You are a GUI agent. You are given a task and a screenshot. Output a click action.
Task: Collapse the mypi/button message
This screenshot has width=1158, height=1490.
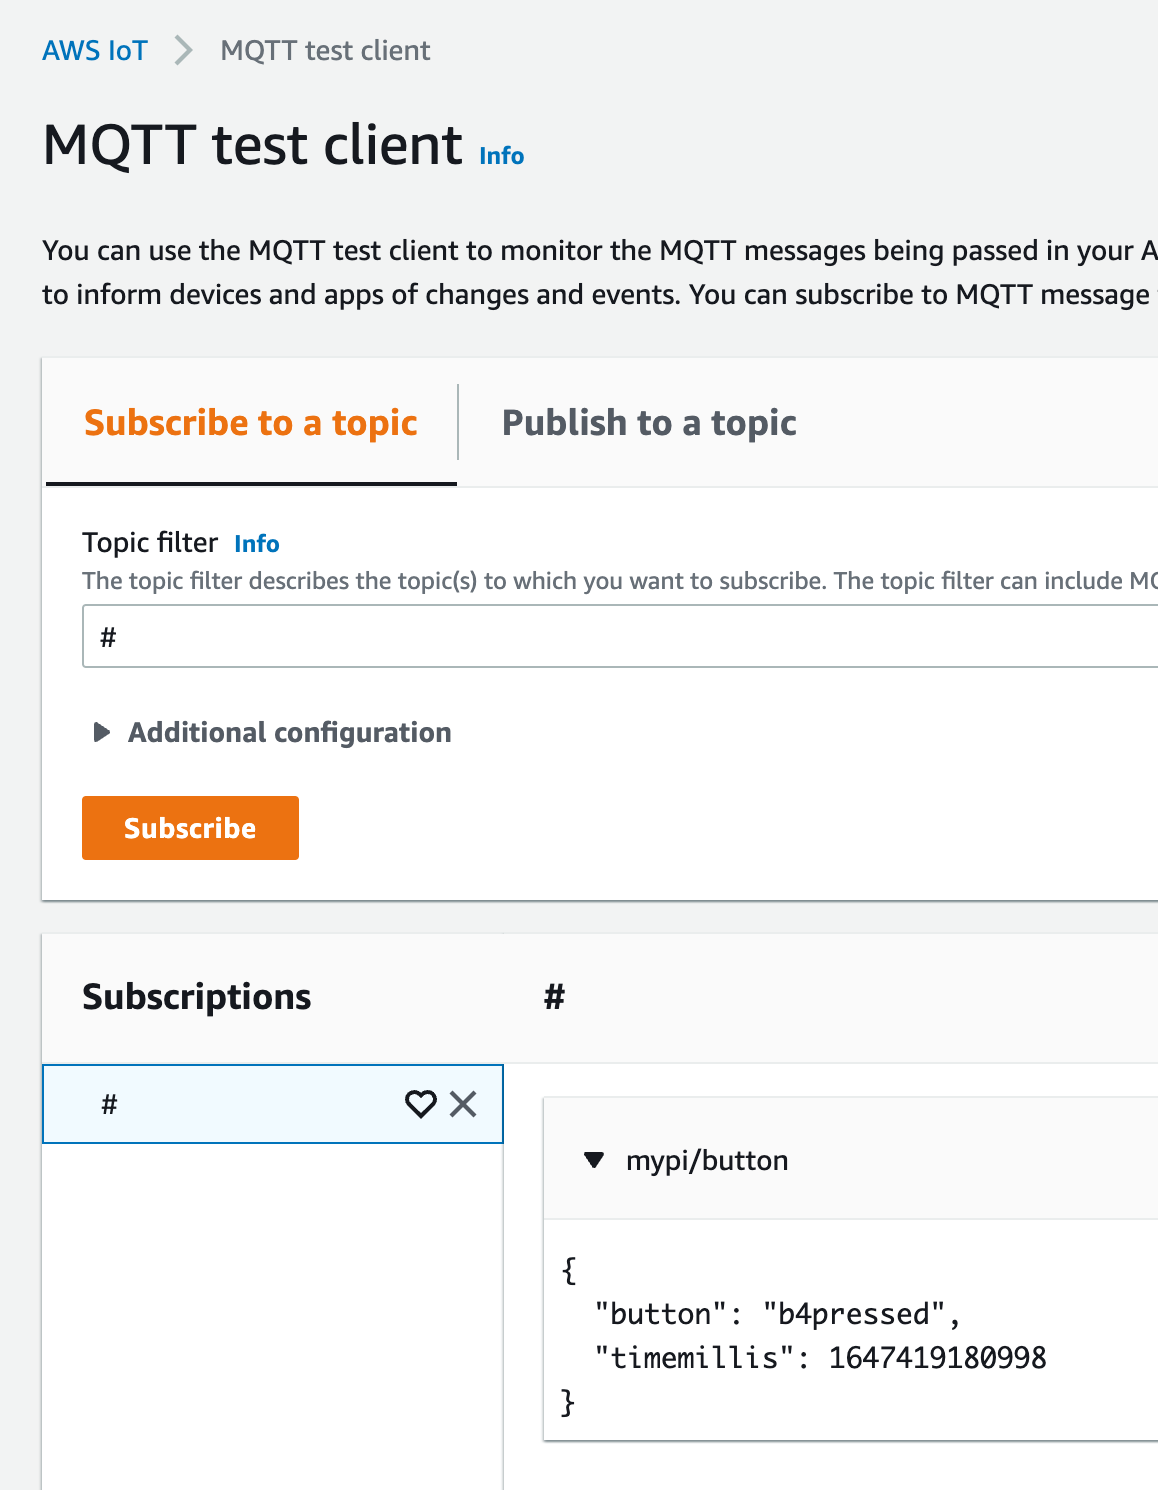[594, 1160]
